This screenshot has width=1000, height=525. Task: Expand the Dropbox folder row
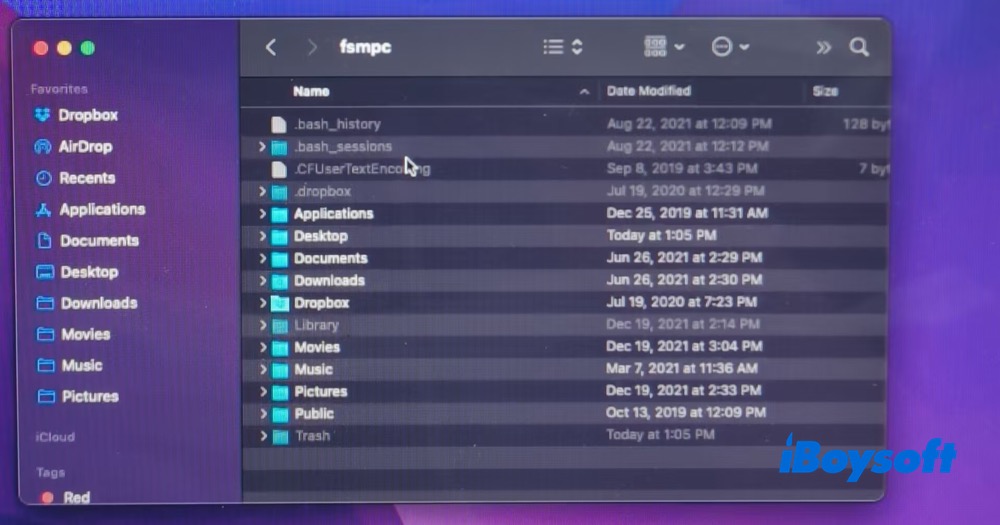262,303
